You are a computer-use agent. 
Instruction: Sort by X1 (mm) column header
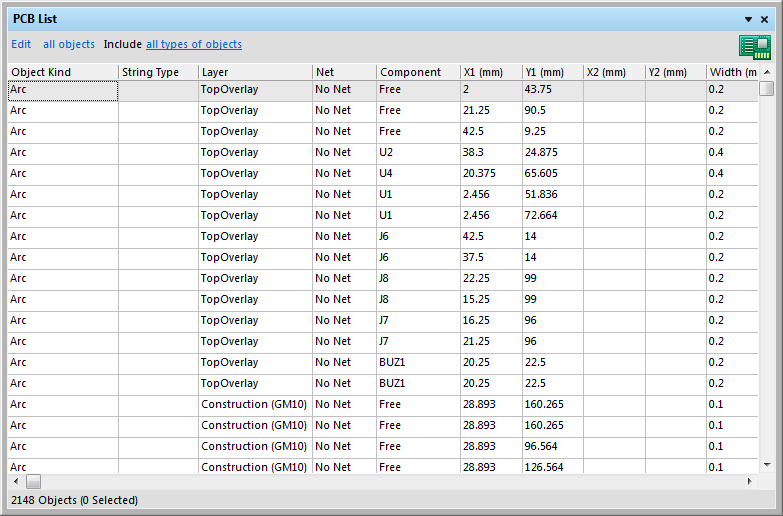pyautogui.click(x=491, y=72)
